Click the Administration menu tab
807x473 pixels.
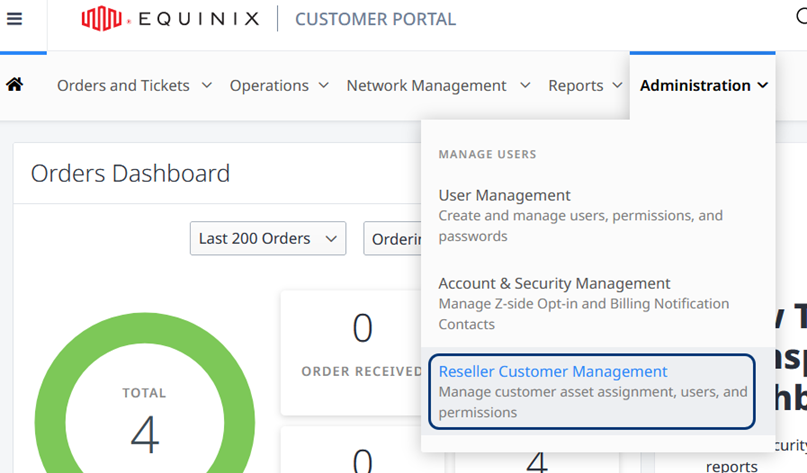[x=703, y=85]
